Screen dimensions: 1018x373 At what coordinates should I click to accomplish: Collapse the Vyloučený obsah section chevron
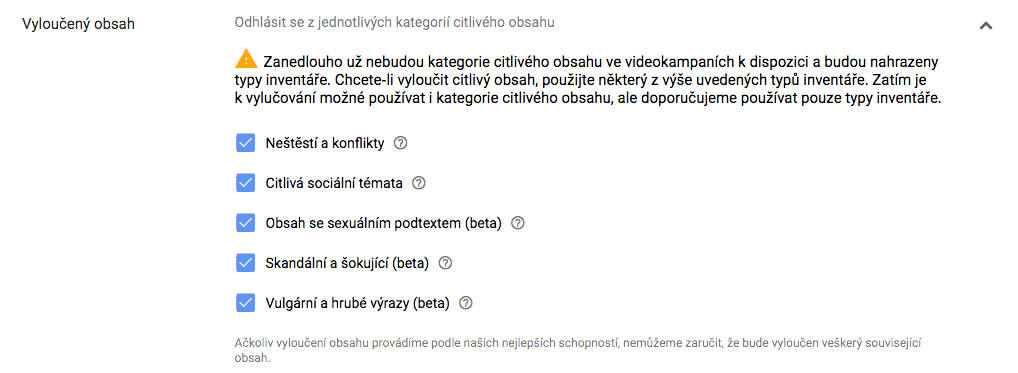pyautogui.click(x=986, y=26)
